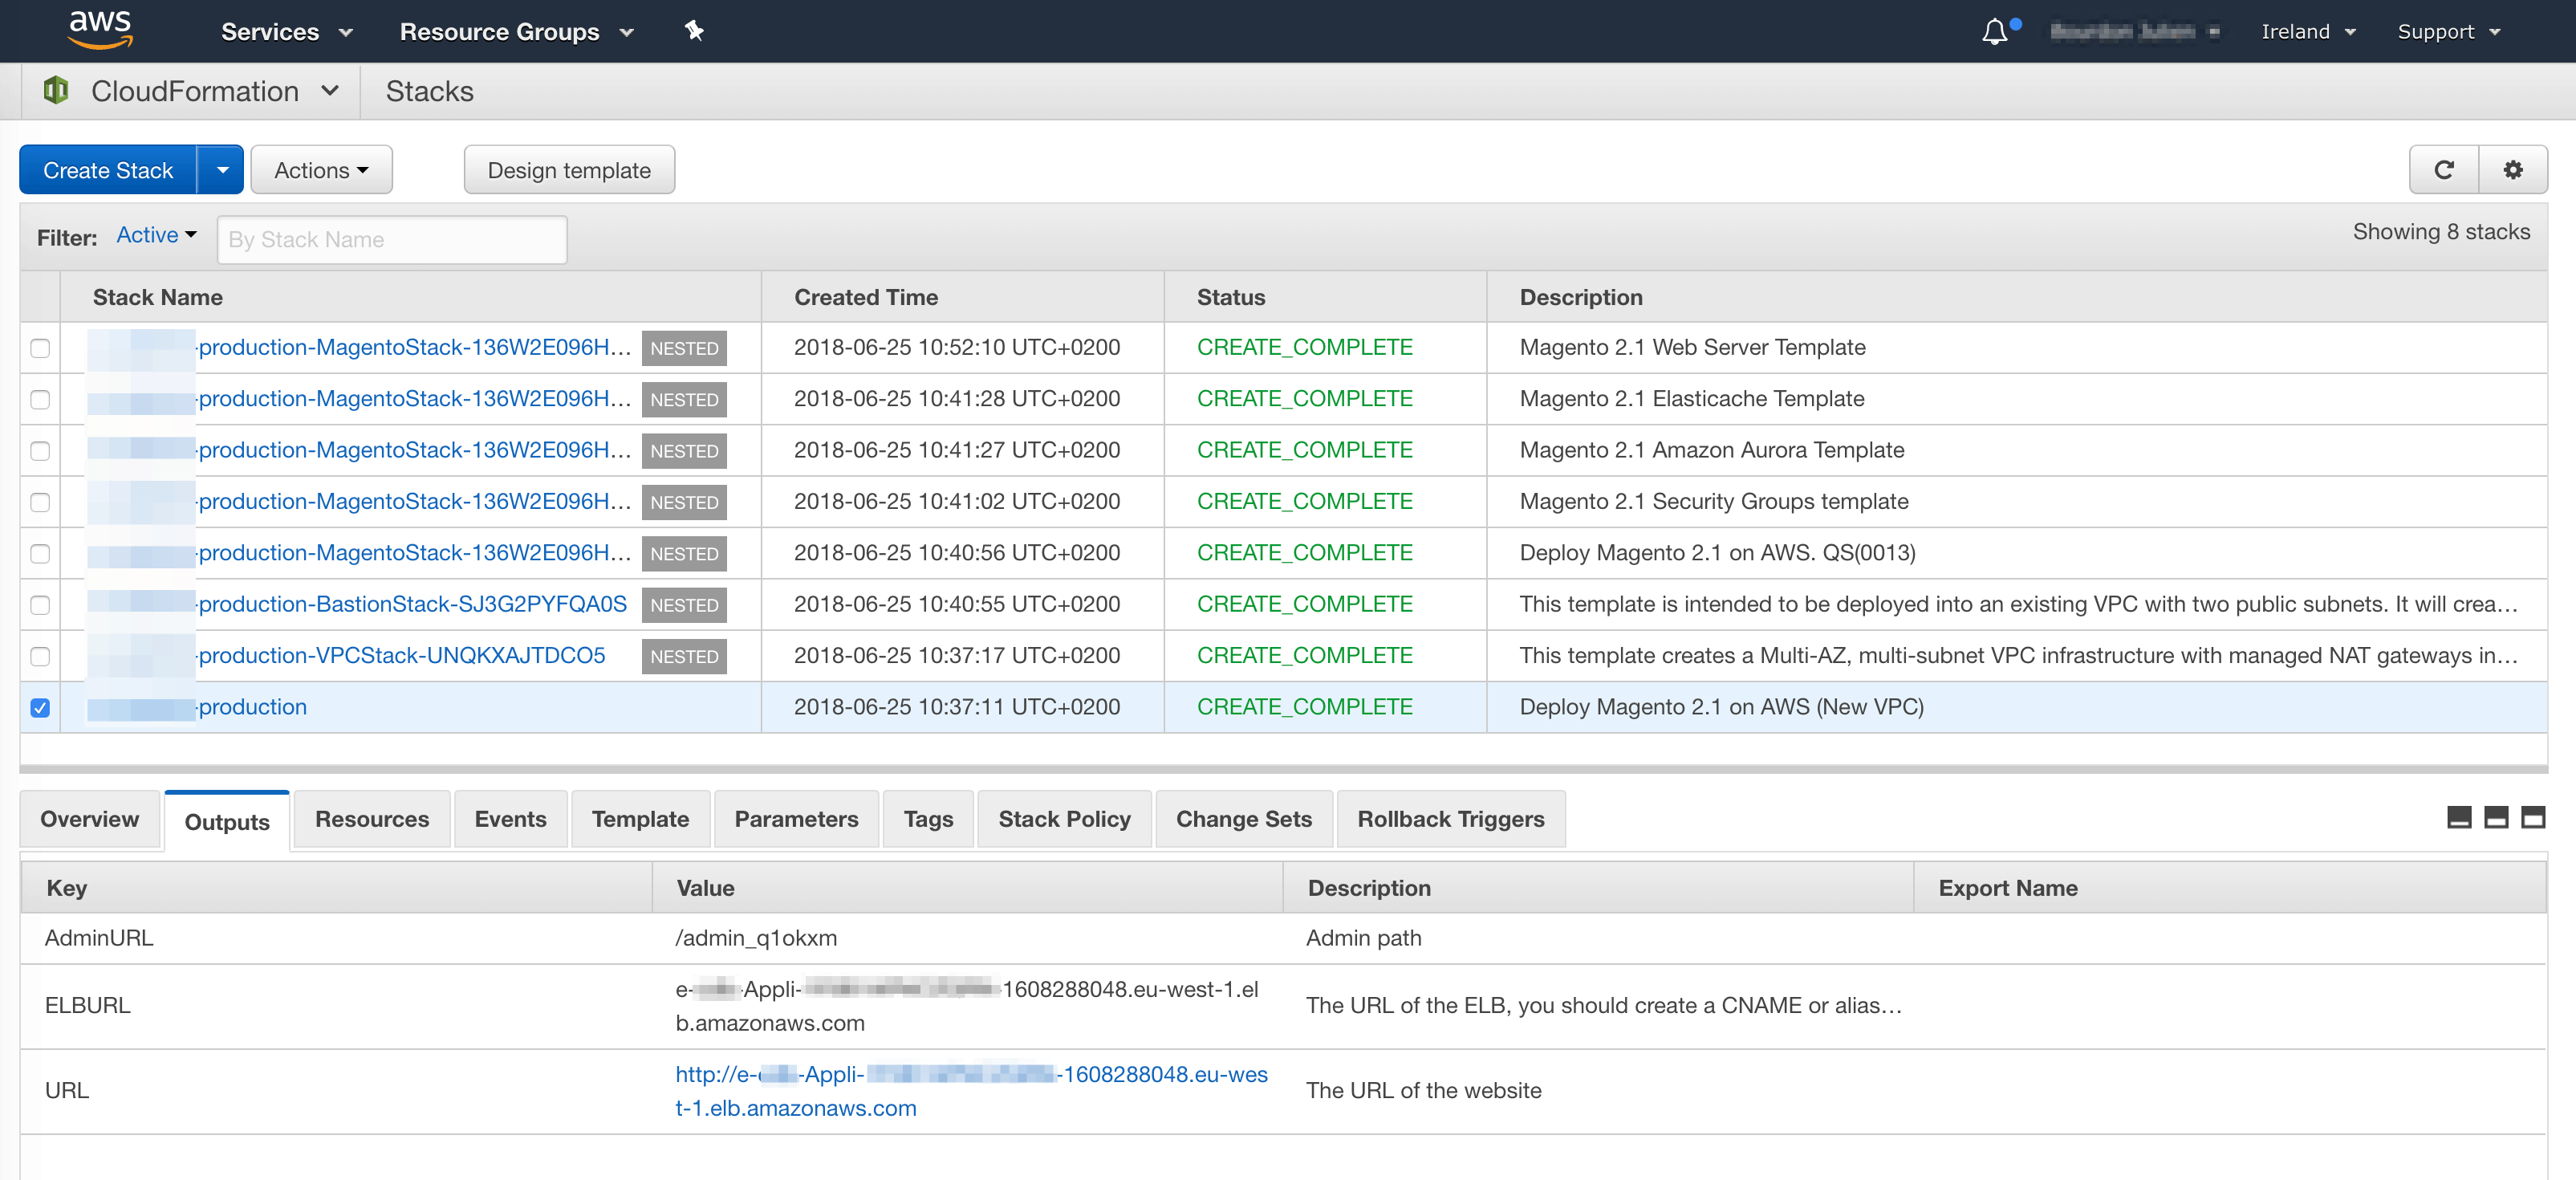Image resolution: width=2576 pixels, height=1180 pixels.
Task: Click the Design template button
Action: coord(569,170)
